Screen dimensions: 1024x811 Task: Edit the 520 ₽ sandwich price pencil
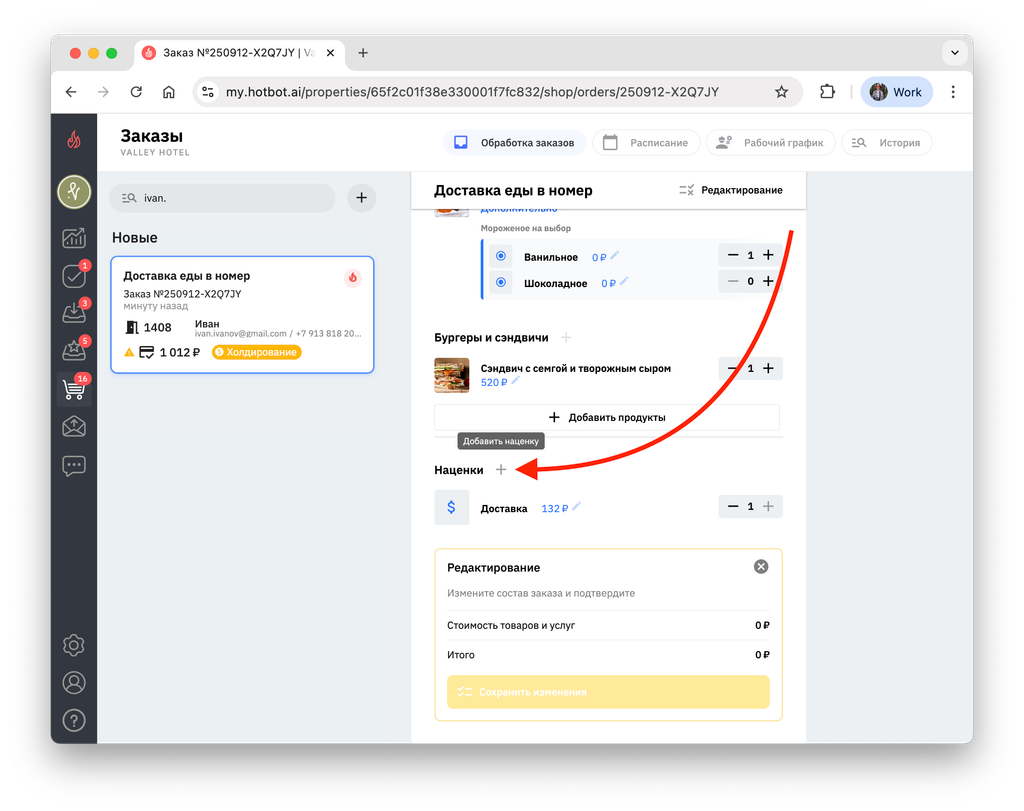515,381
